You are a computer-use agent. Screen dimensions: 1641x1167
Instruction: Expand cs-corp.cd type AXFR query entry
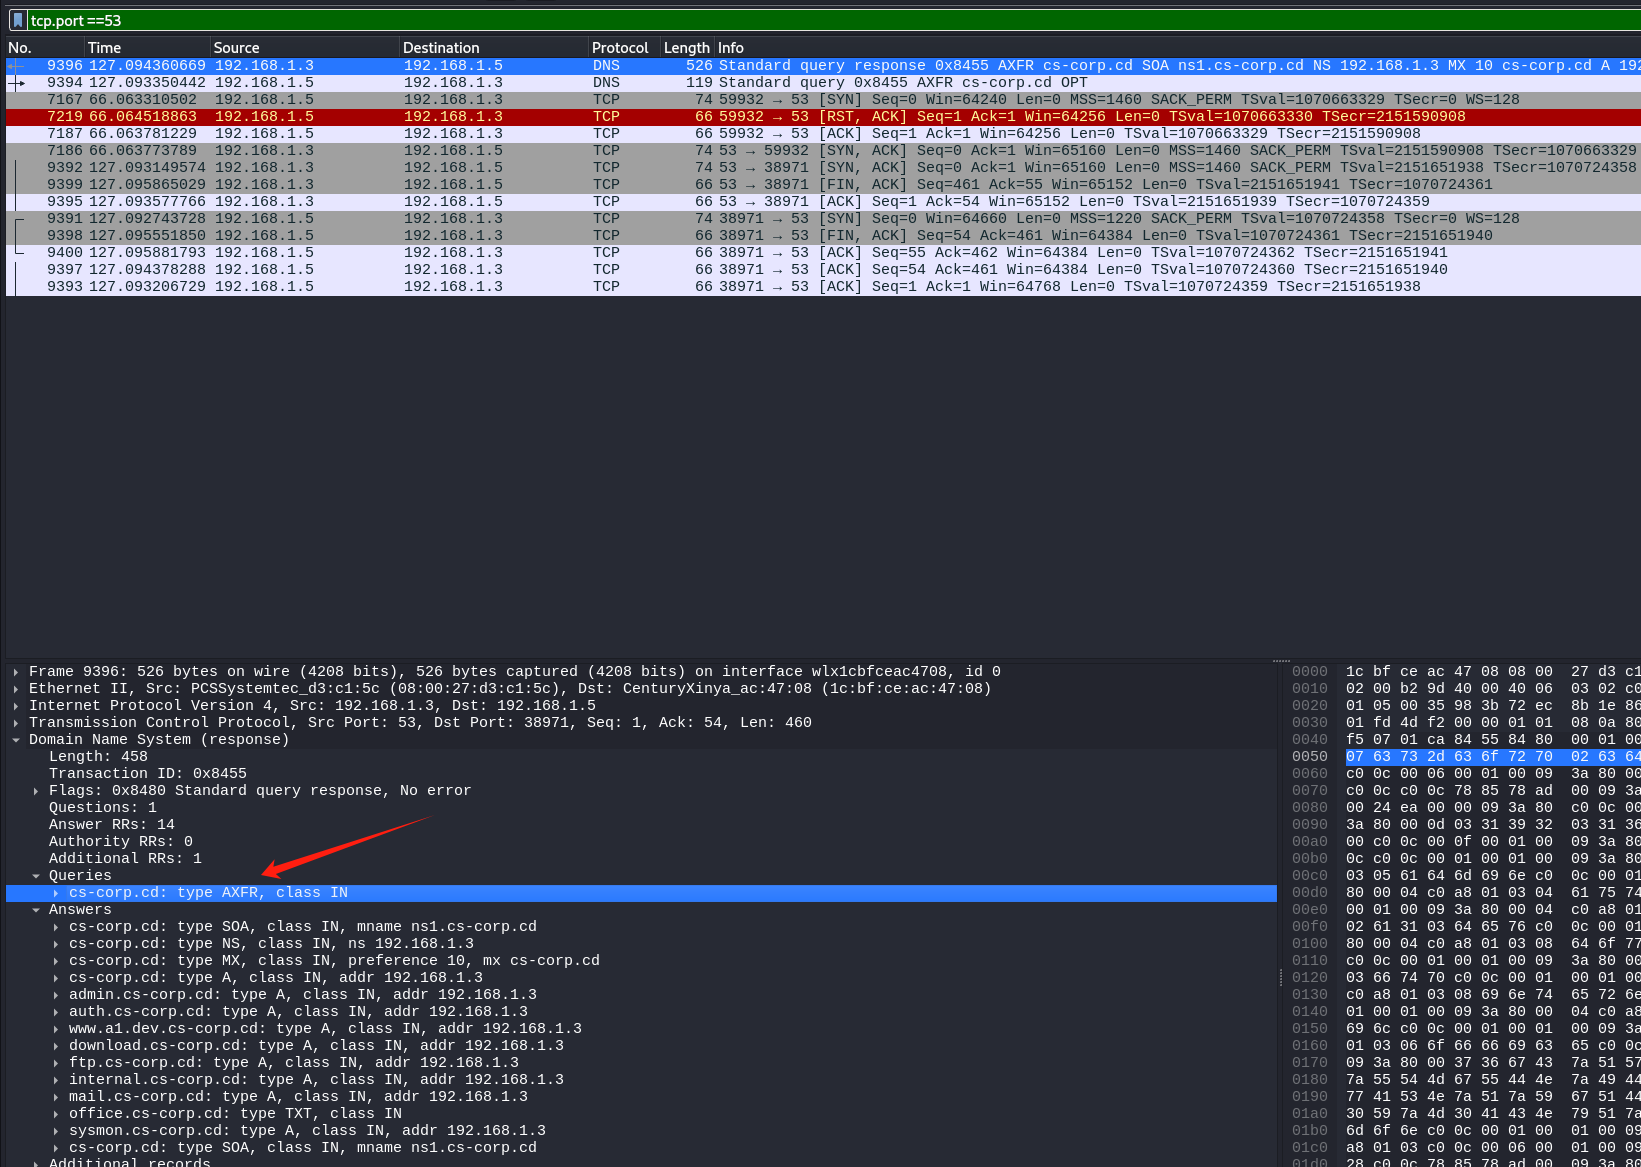(x=56, y=893)
